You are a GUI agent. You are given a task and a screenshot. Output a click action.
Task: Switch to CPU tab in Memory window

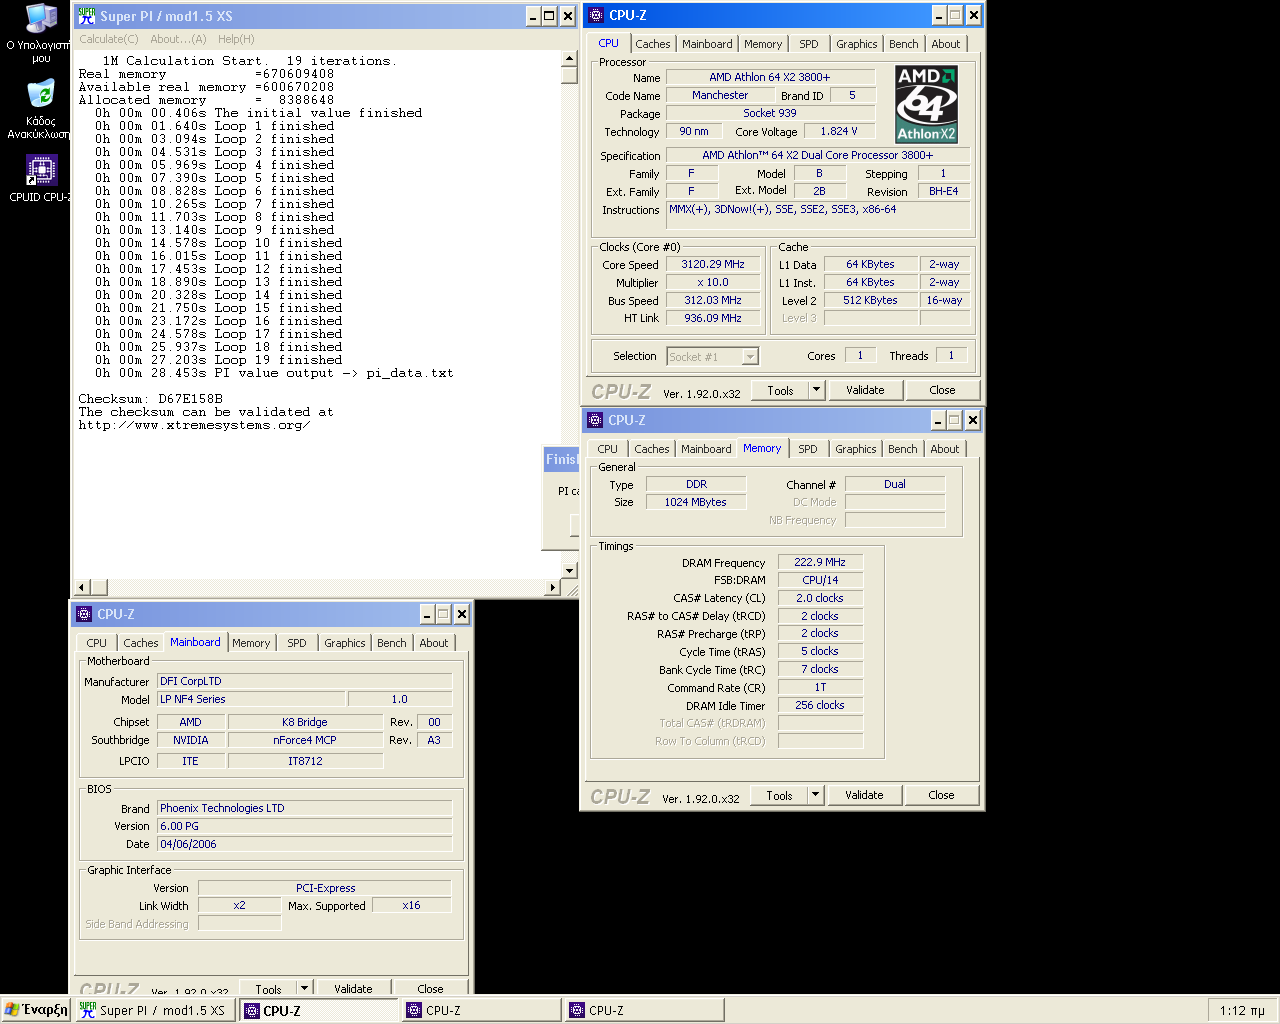click(x=608, y=449)
